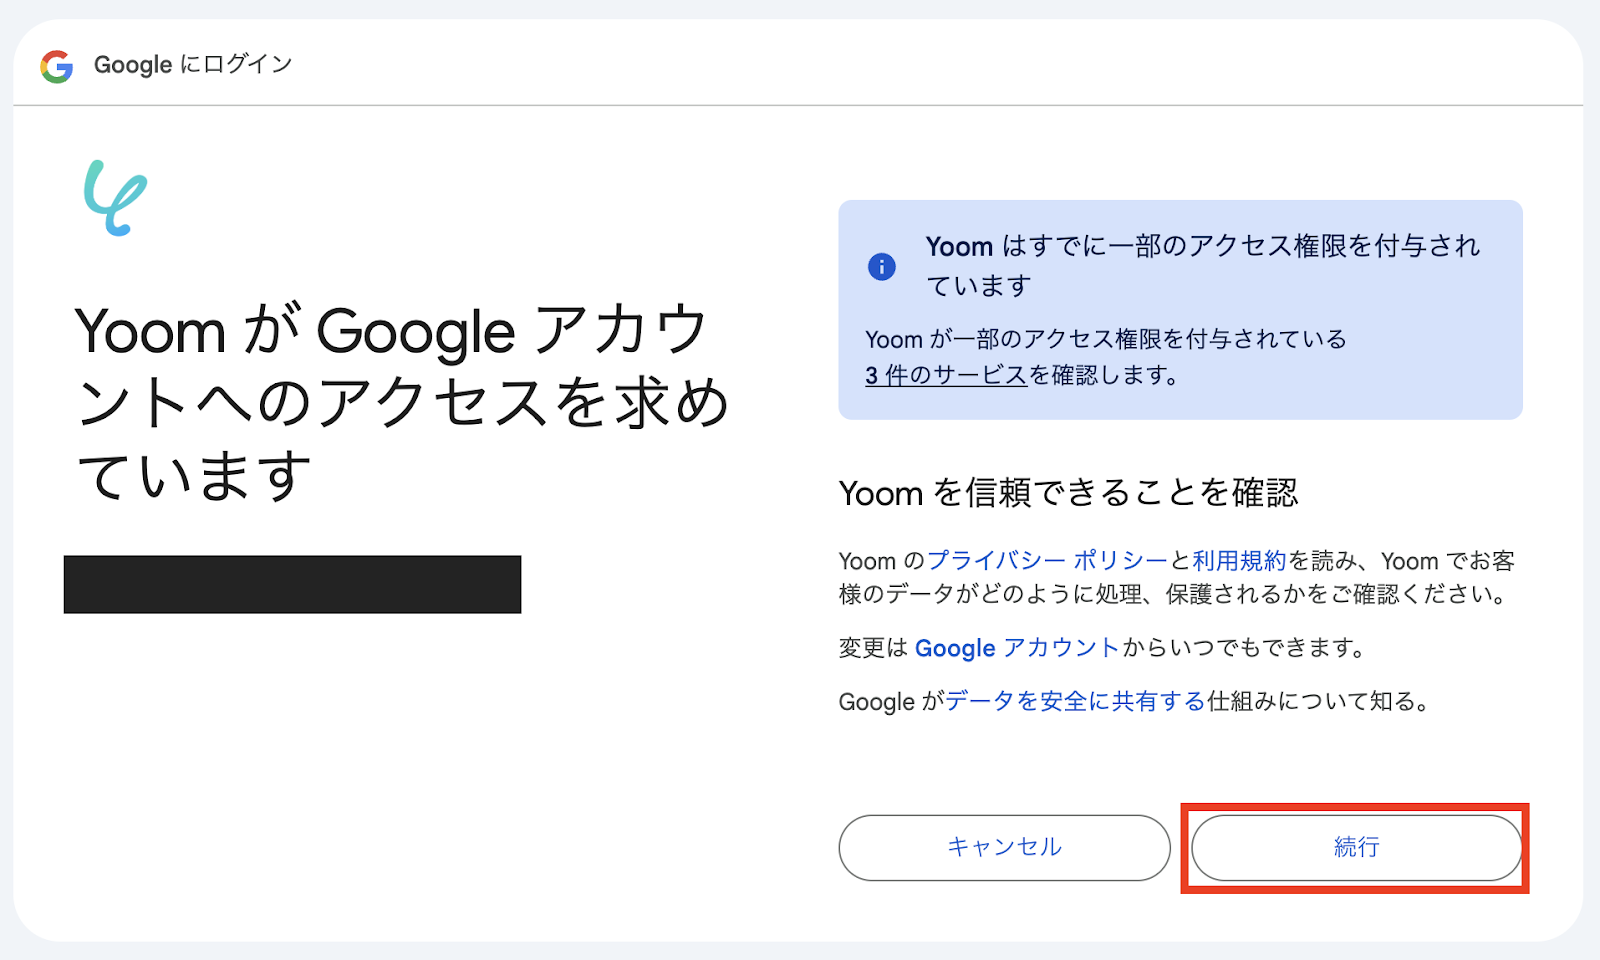Follow the Google アカウント link

pyautogui.click(x=1016, y=648)
